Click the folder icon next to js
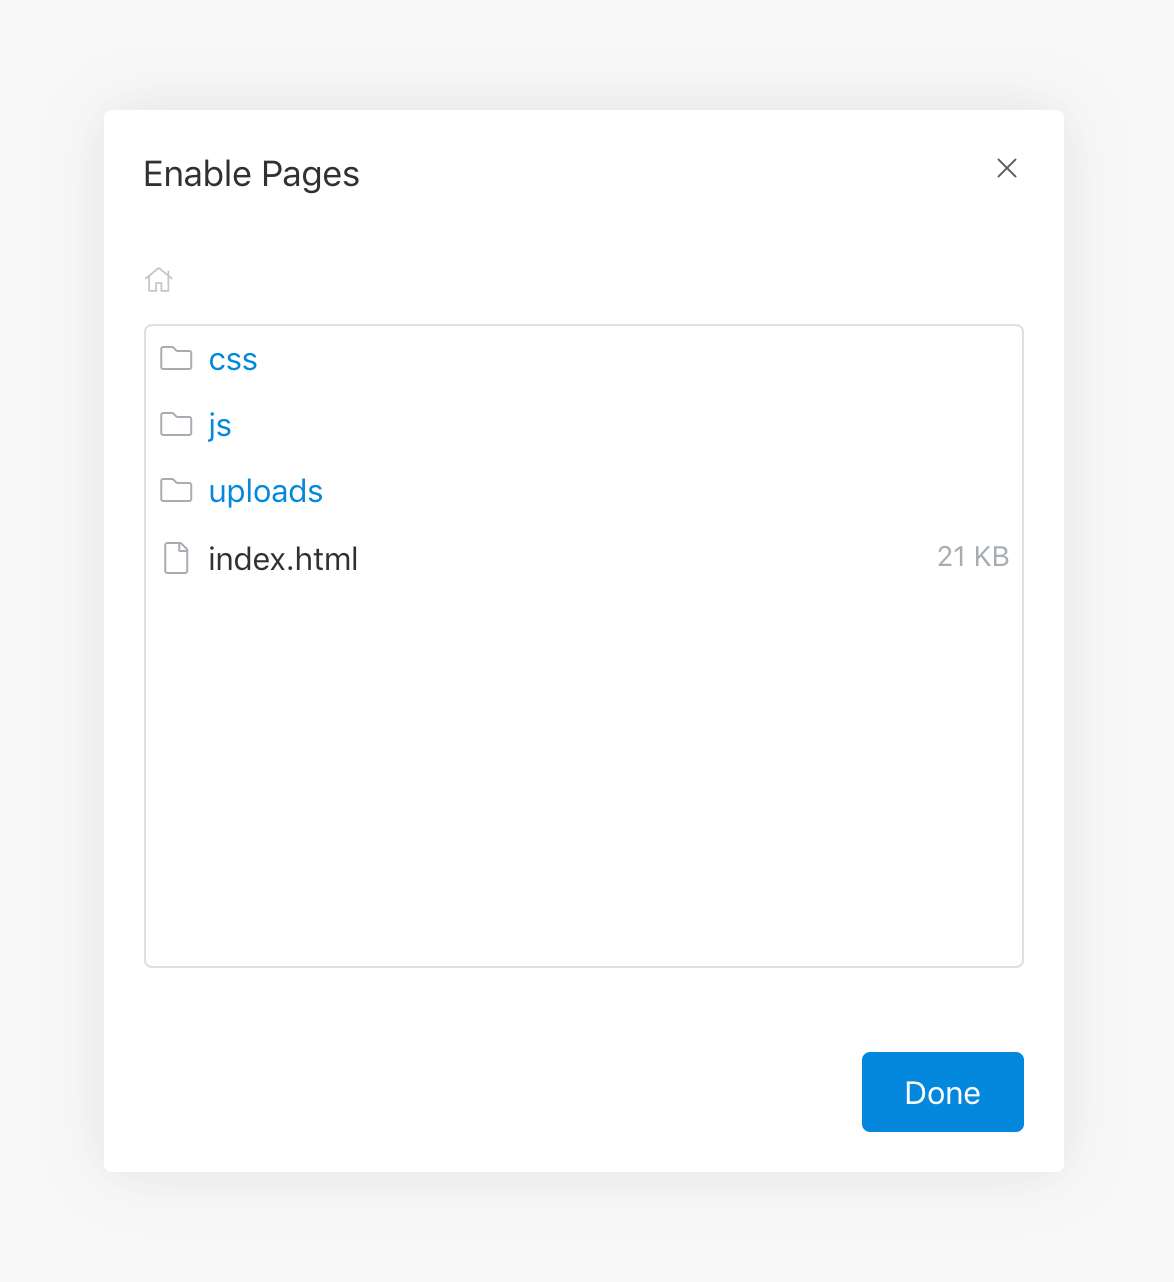1174x1282 pixels. pyautogui.click(x=176, y=424)
